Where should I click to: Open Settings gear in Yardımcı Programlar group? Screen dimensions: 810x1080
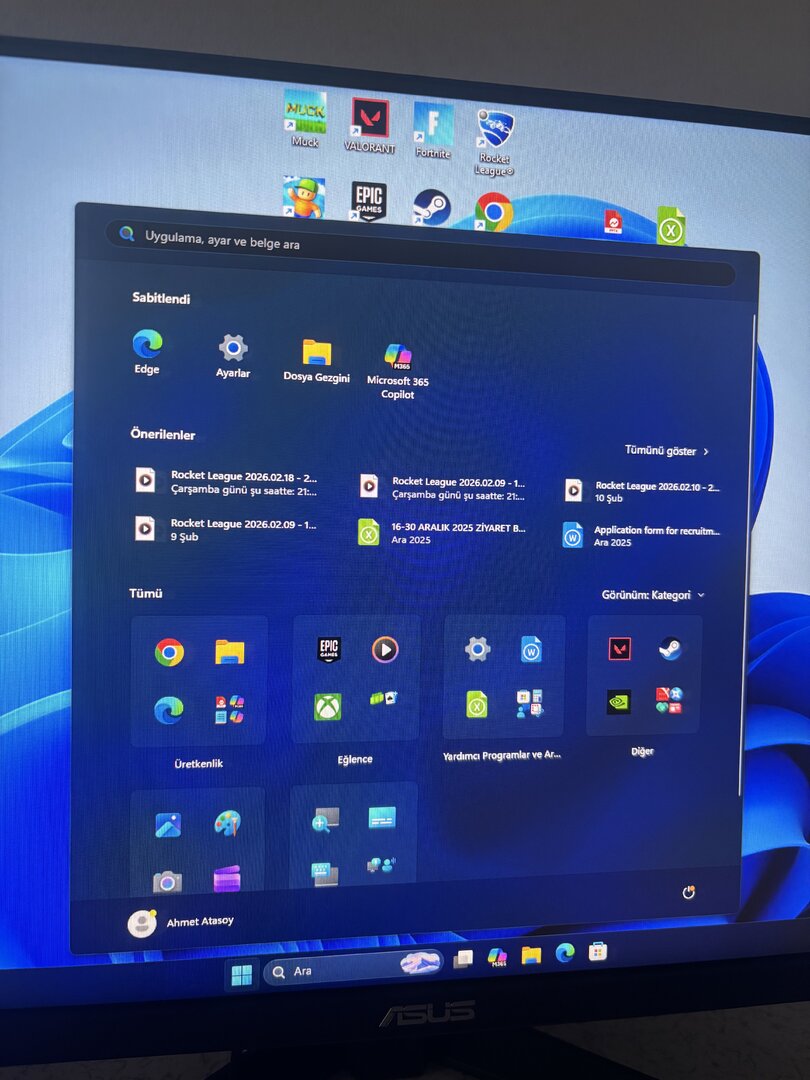coord(477,648)
